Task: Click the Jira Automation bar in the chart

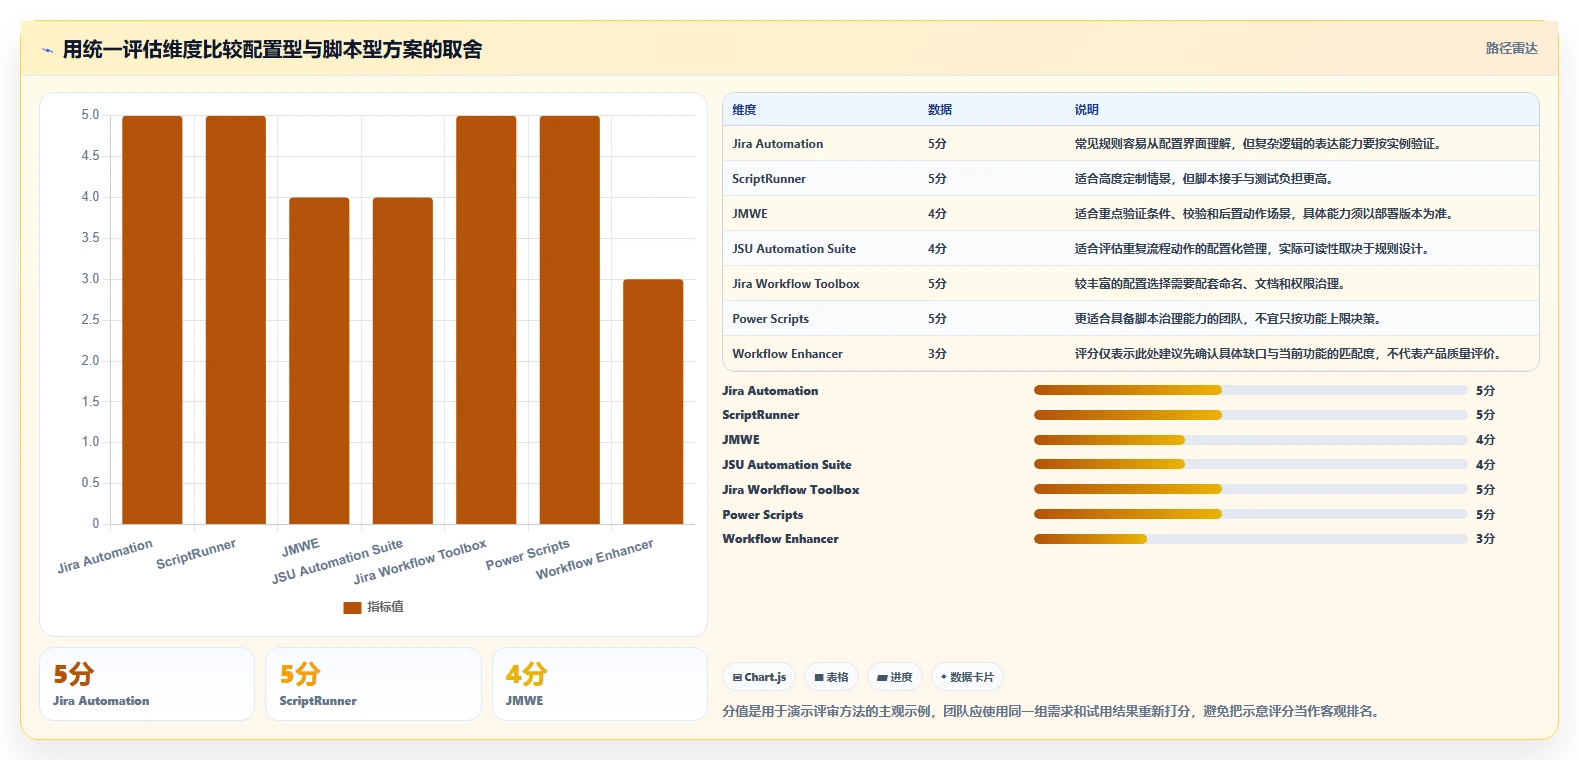Action: (152, 320)
